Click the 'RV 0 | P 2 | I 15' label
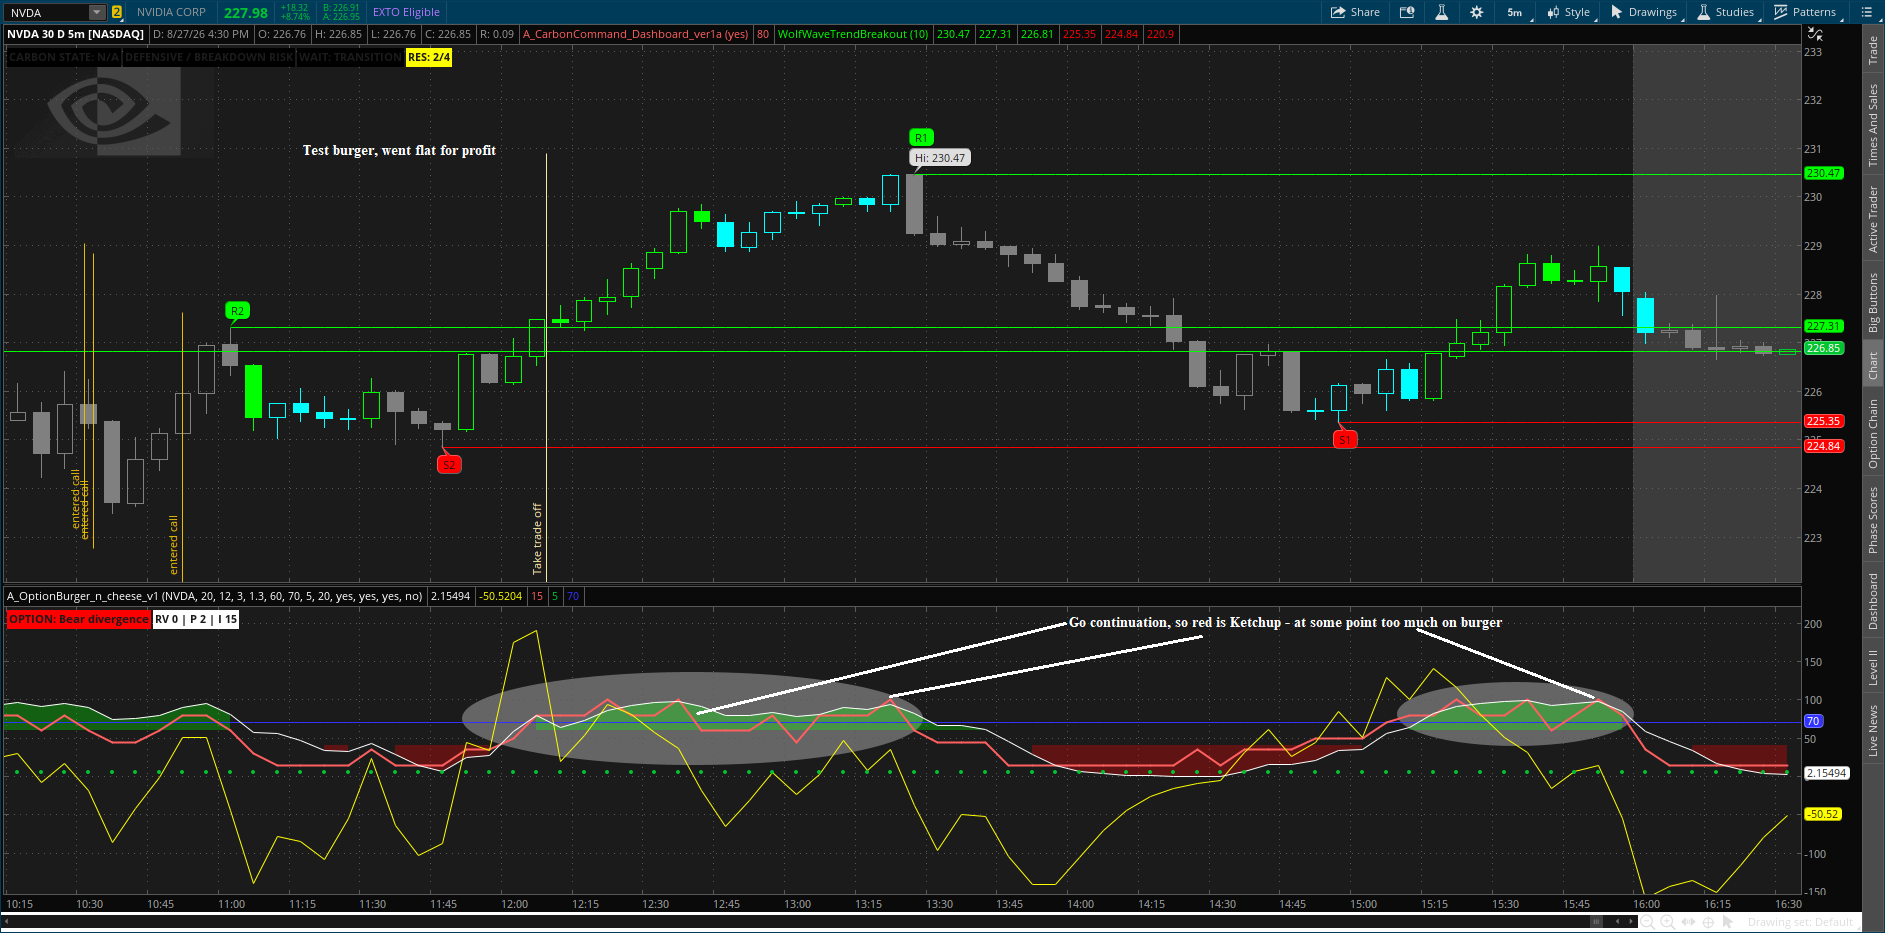1885x933 pixels. [x=196, y=619]
